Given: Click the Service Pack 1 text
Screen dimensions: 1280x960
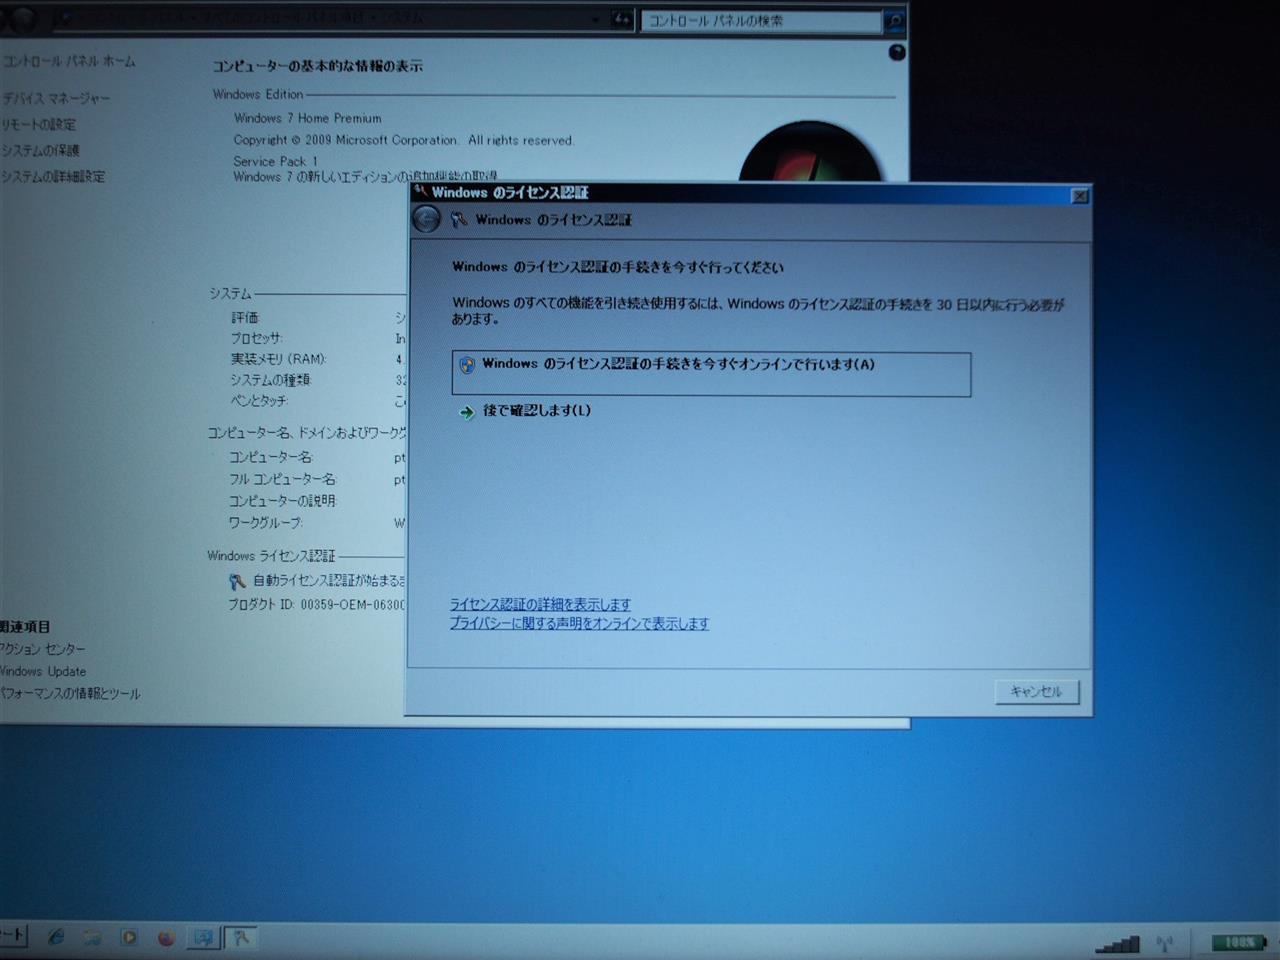Looking at the screenshot, I should click(275, 161).
